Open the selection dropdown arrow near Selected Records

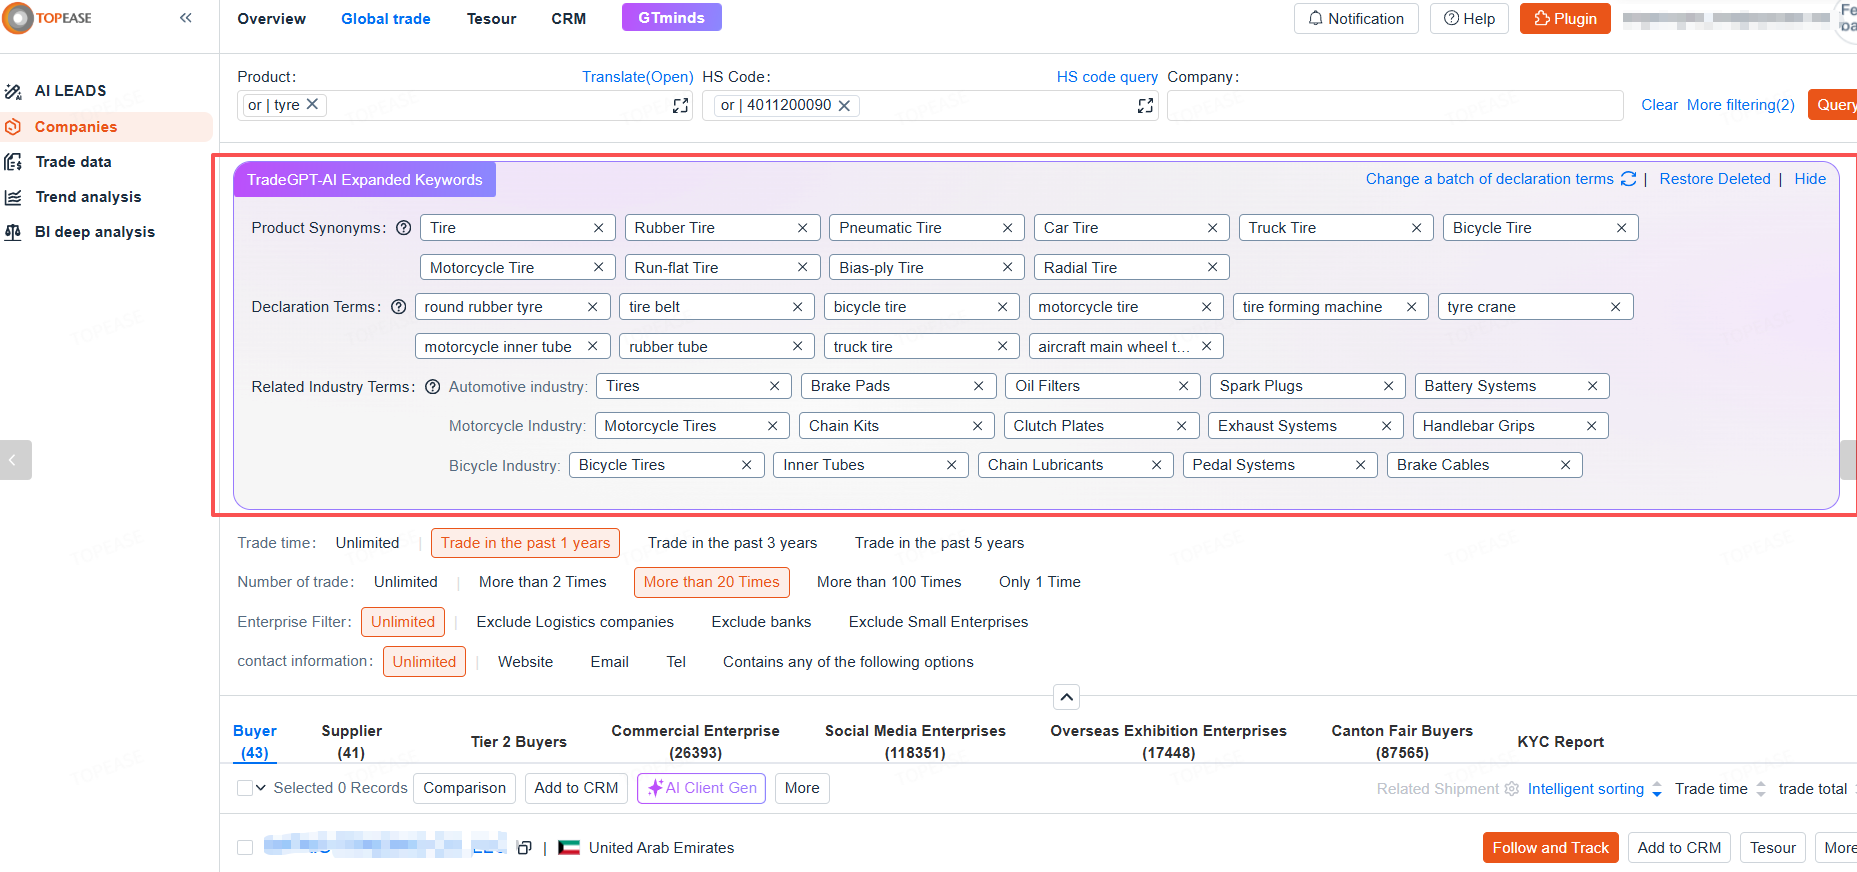(261, 788)
